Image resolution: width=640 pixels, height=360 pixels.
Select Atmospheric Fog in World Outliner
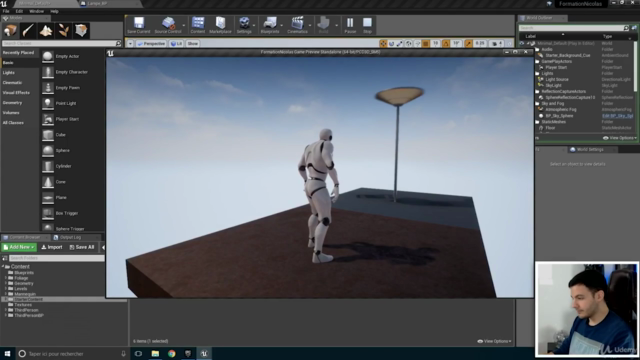tap(561, 110)
